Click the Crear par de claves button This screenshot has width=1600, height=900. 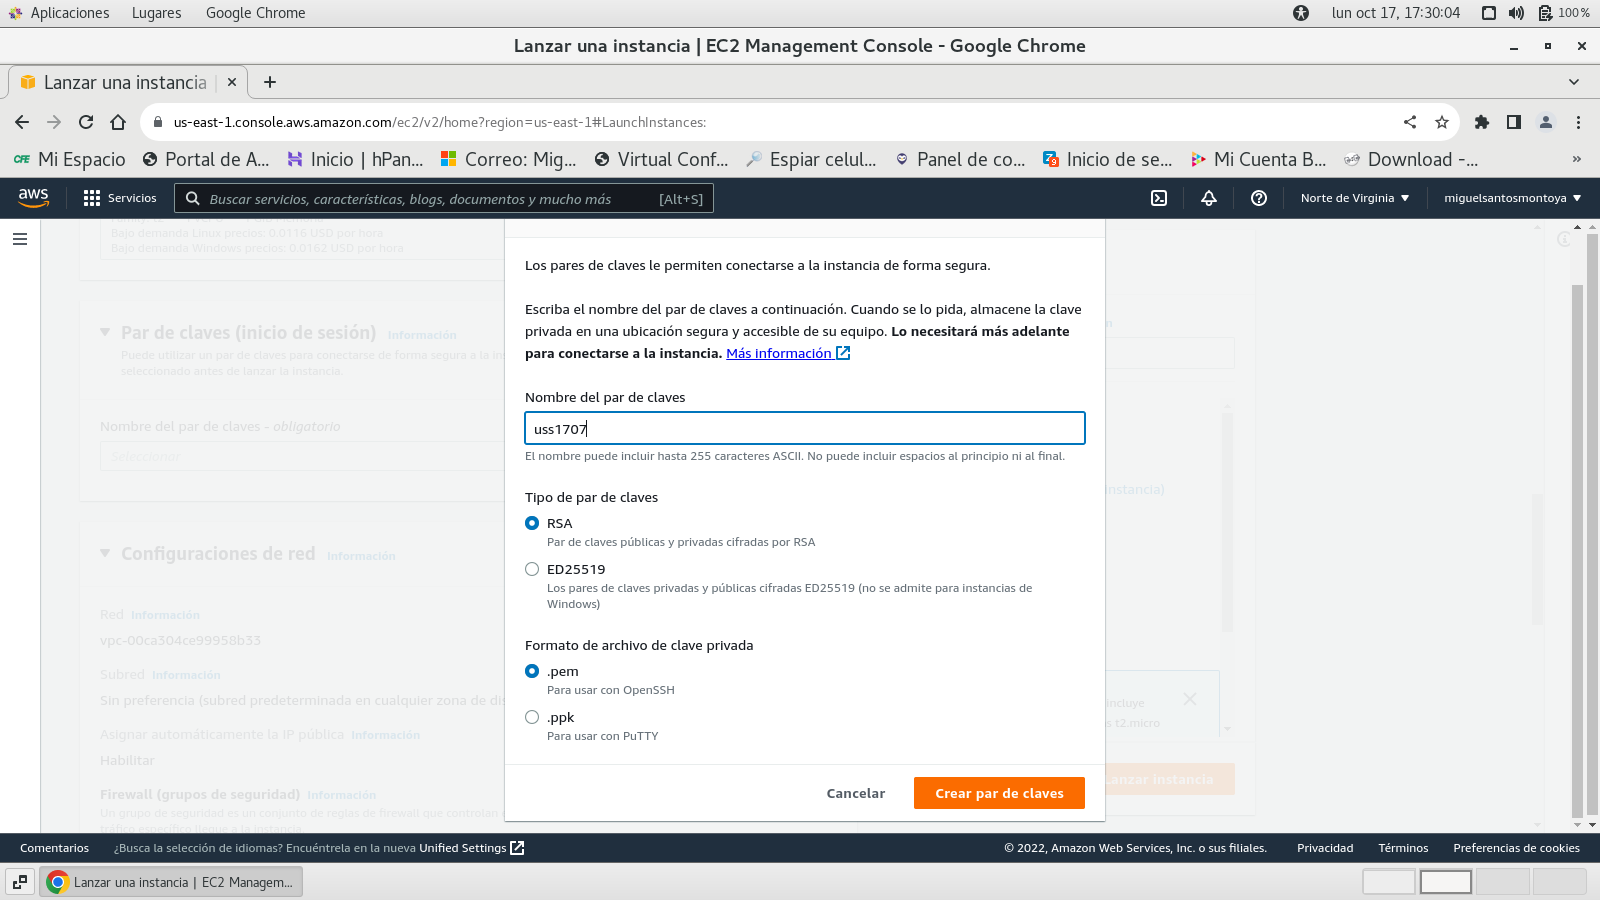(999, 793)
